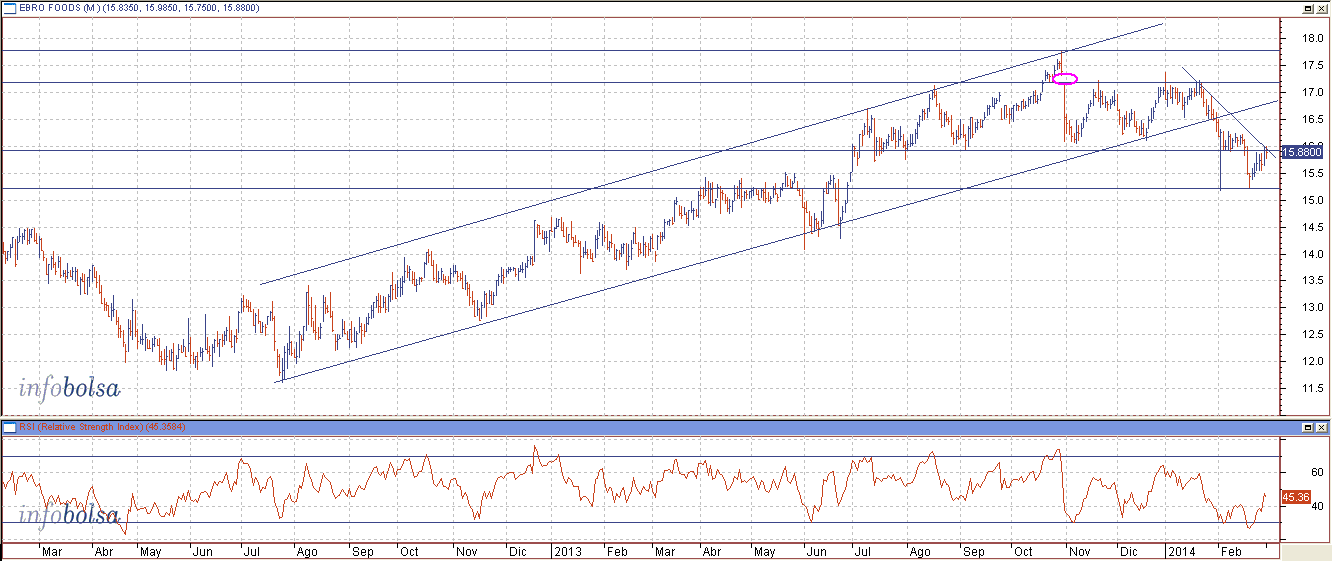Viewport: 1332px width, 561px height.
Task: Click the Feb label following 2013
Action: coord(617,551)
